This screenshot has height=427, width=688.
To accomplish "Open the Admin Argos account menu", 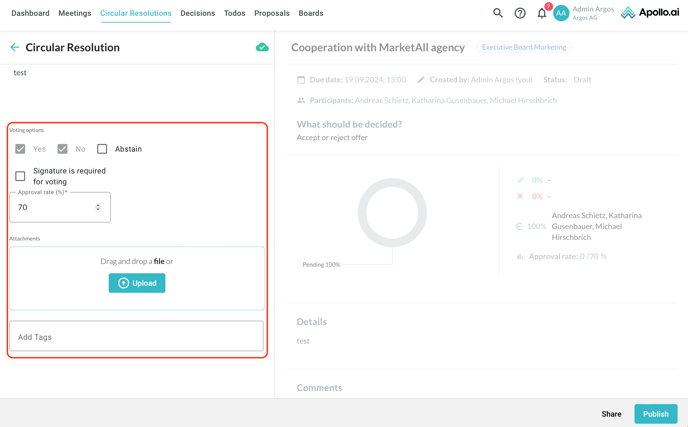I will pos(593,13).
